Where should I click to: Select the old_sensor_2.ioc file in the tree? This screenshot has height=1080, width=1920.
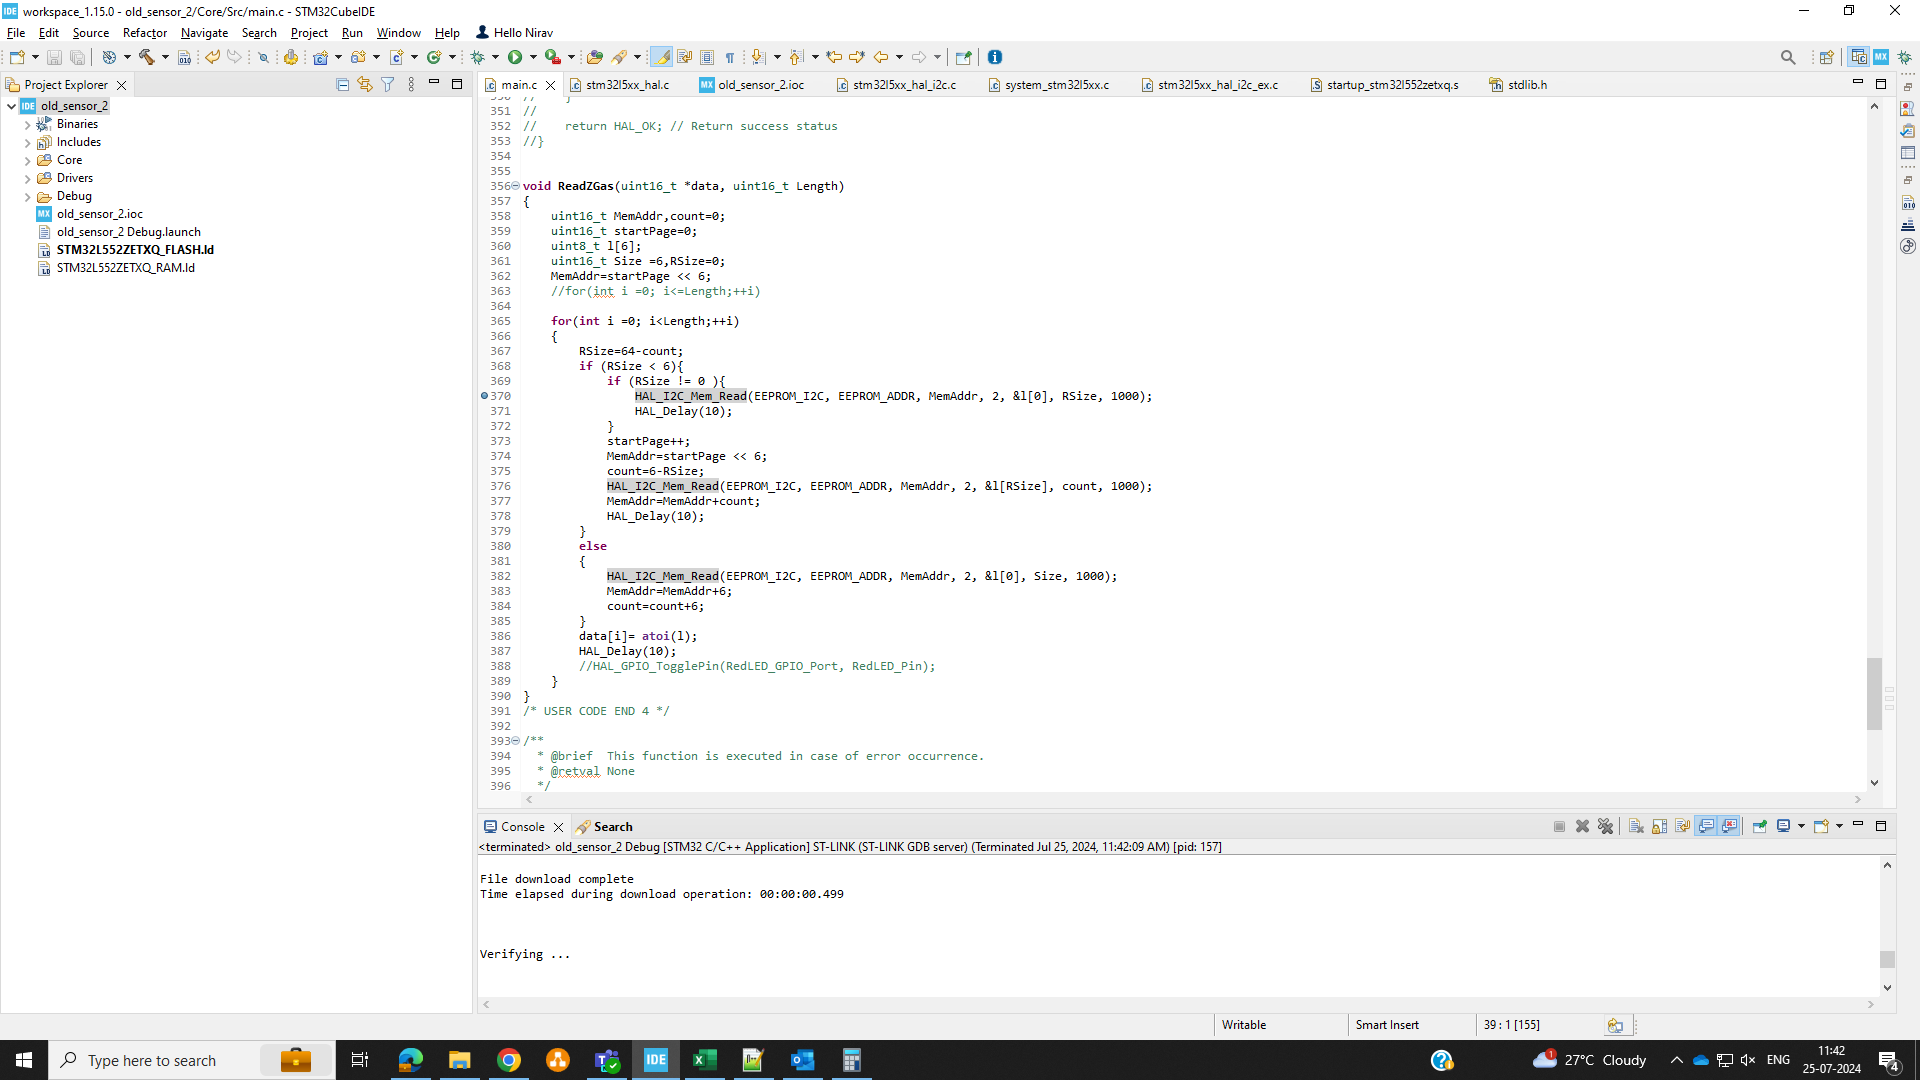99,214
